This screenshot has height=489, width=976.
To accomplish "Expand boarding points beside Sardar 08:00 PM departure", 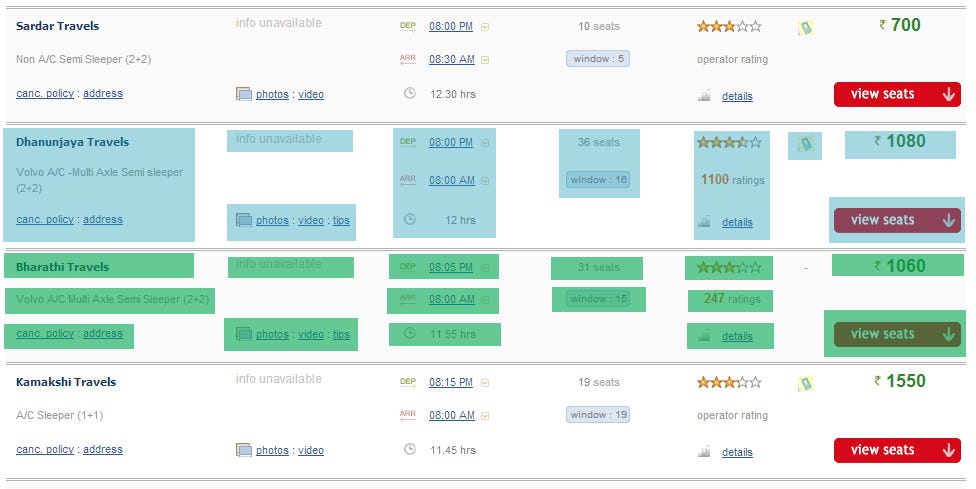I will pos(485,27).
